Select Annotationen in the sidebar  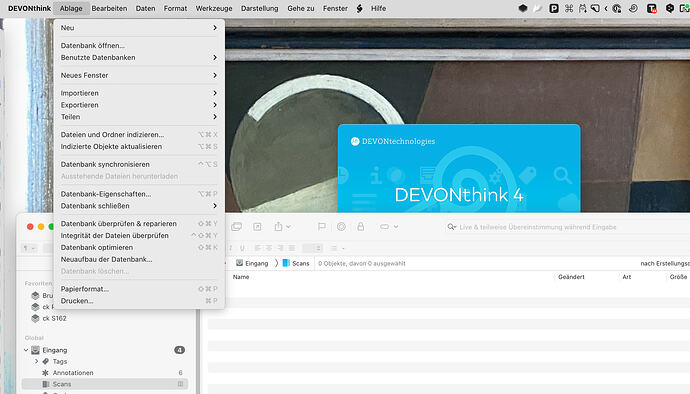pyautogui.click(x=73, y=373)
